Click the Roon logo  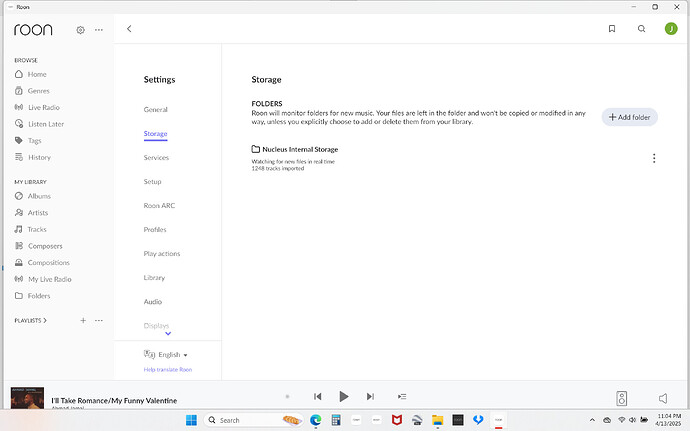click(x=33, y=29)
